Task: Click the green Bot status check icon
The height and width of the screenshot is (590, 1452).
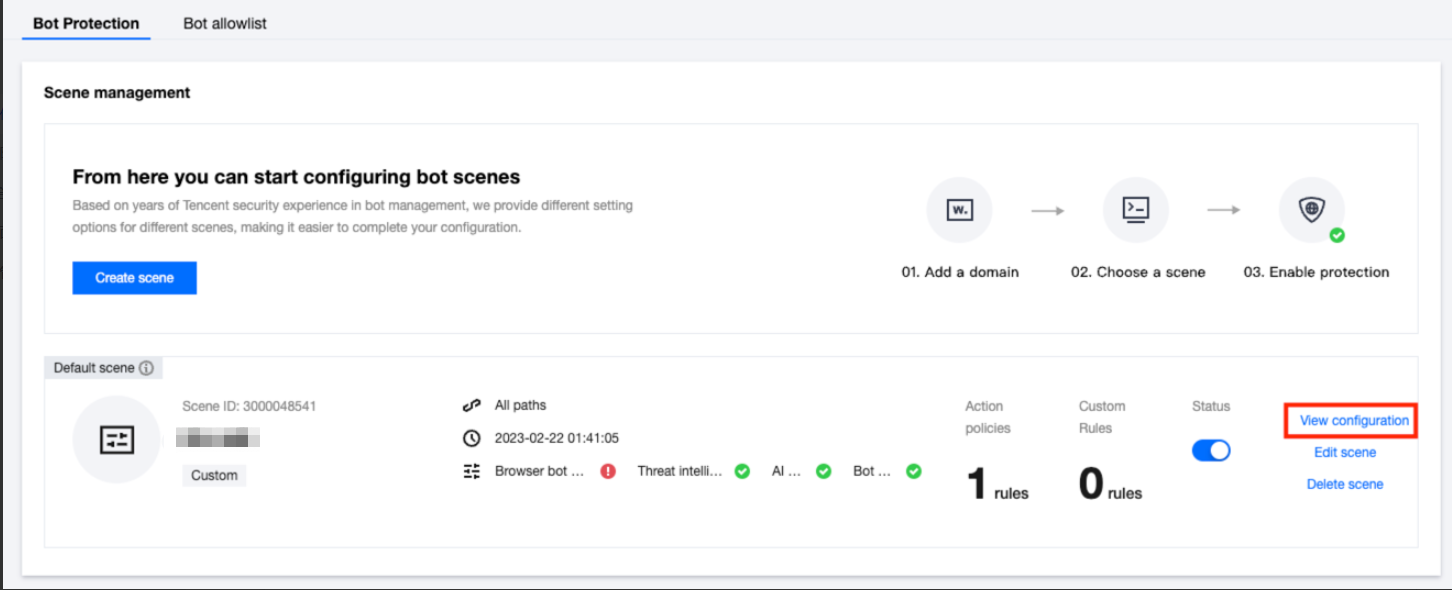Action: point(913,471)
